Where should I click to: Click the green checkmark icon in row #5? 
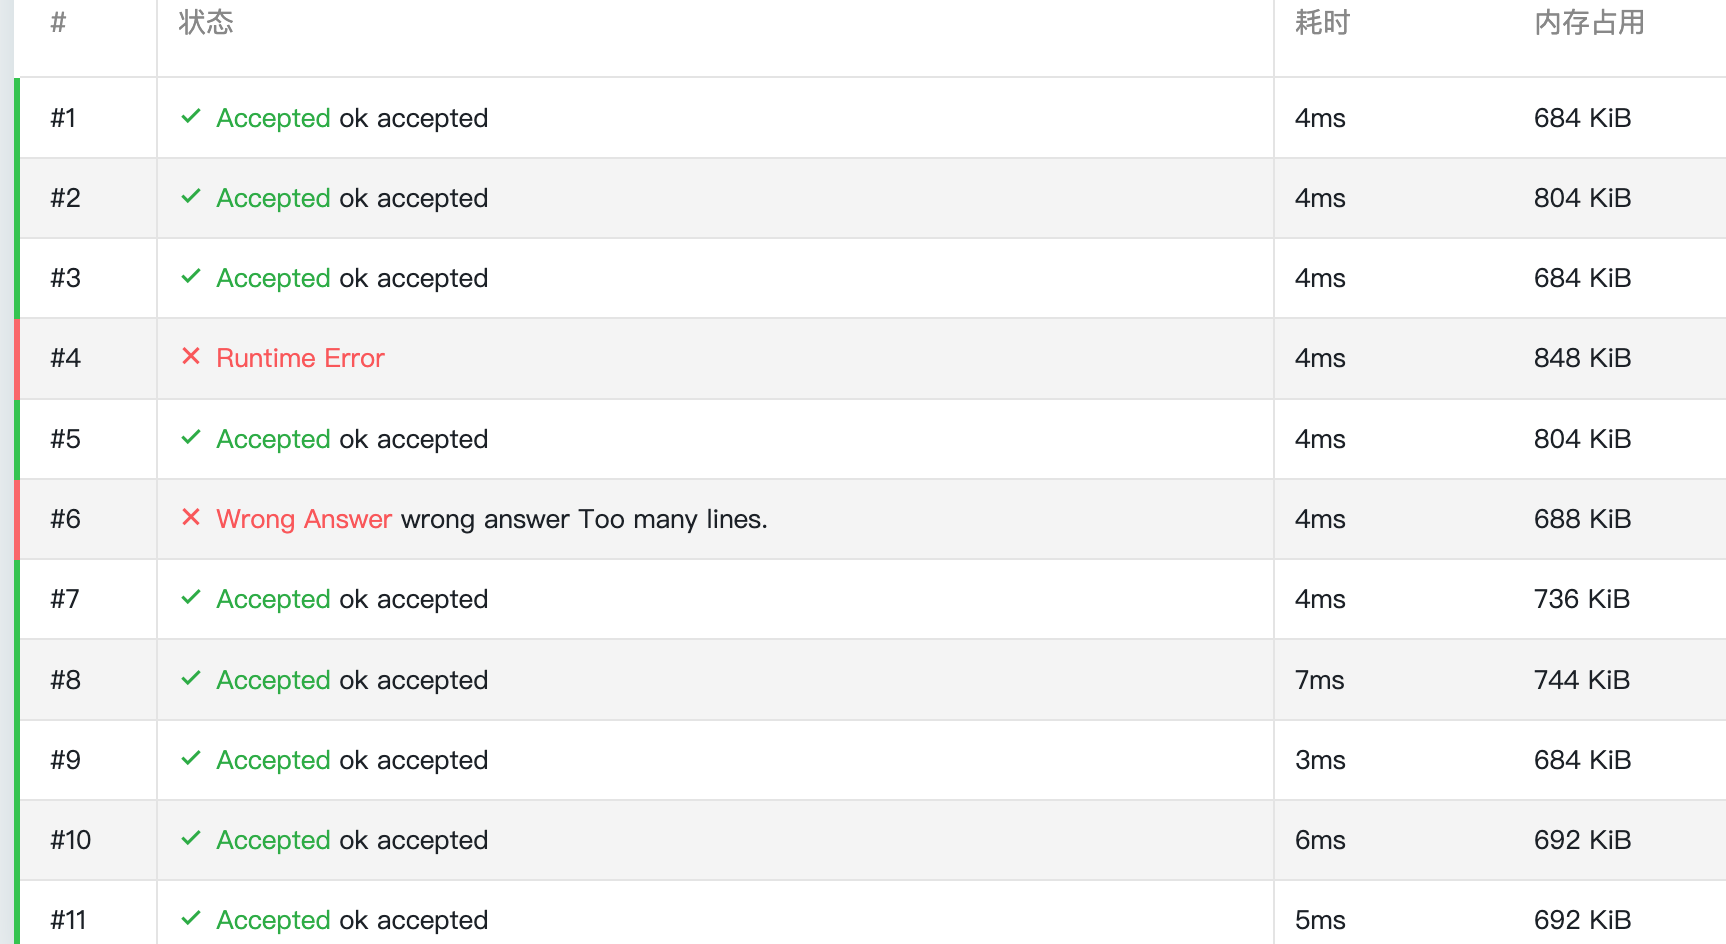point(191,438)
